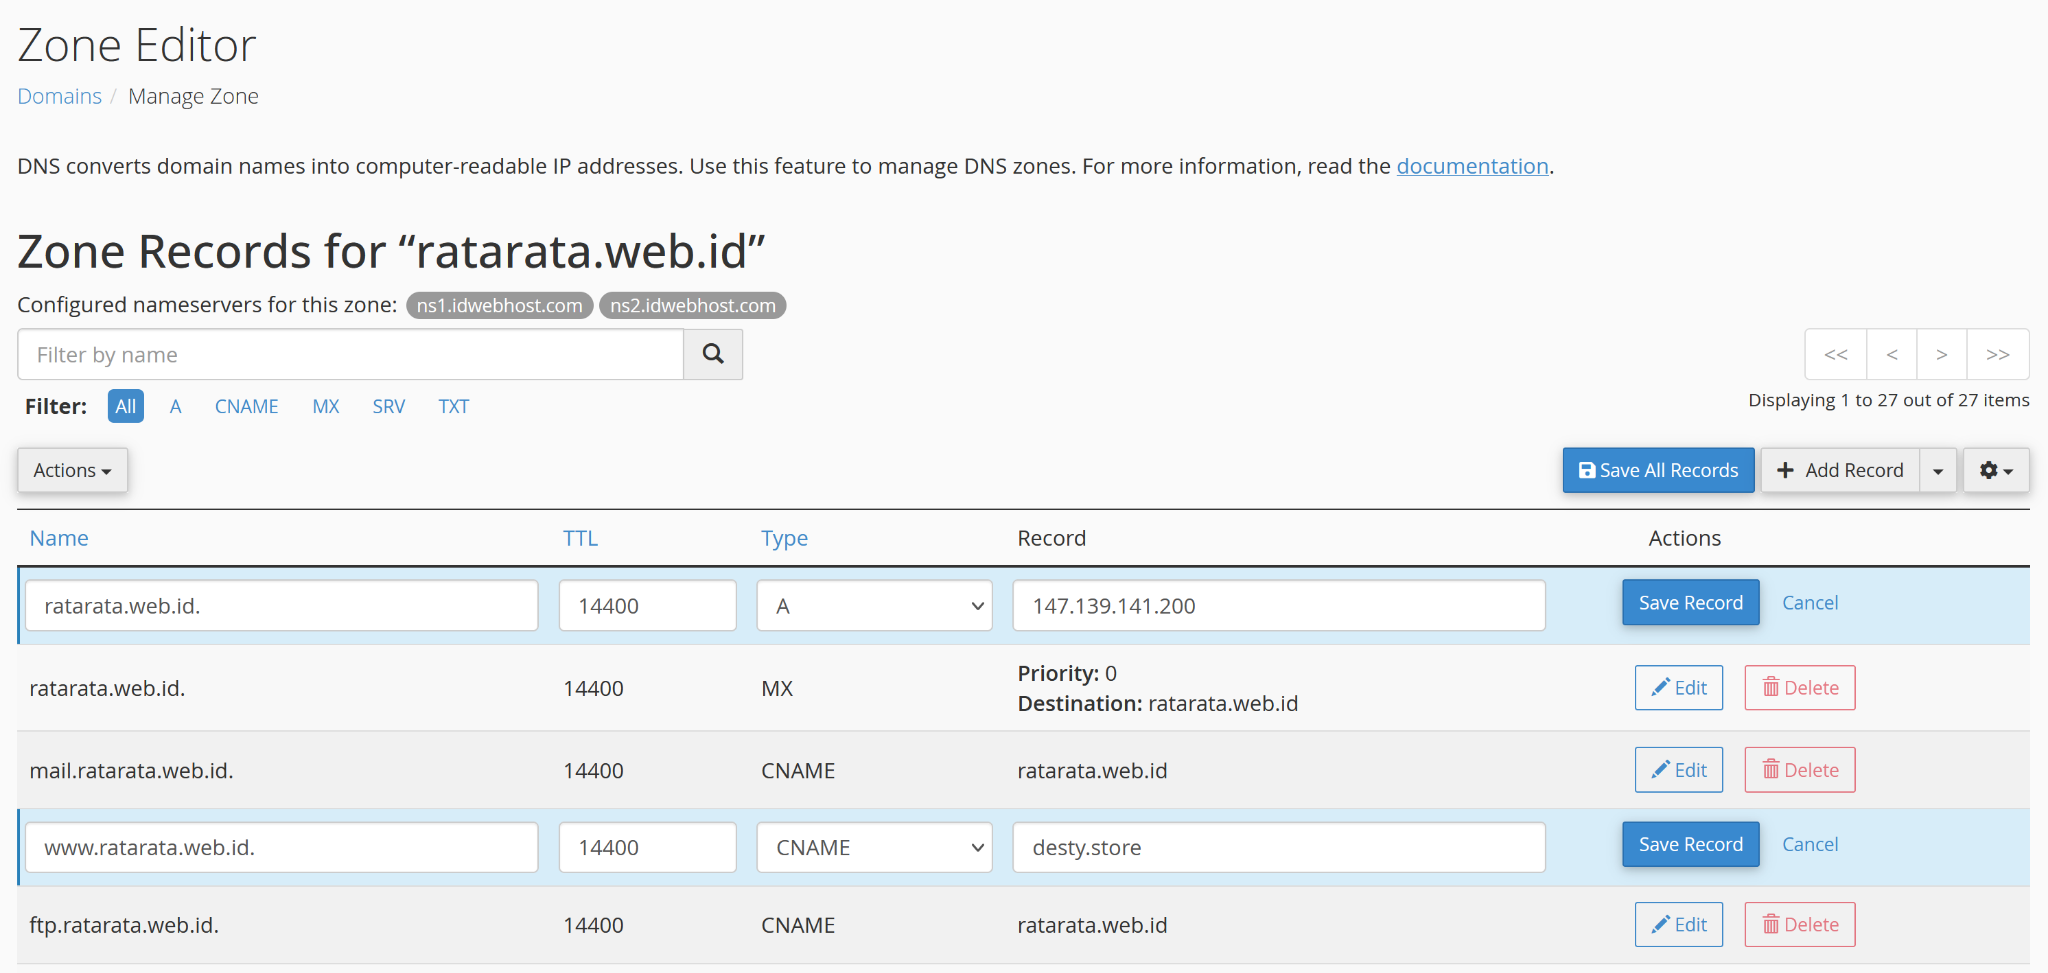The image size is (2048, 973).
Task: Filter records by CNAME type
Action: pos(246,406)
